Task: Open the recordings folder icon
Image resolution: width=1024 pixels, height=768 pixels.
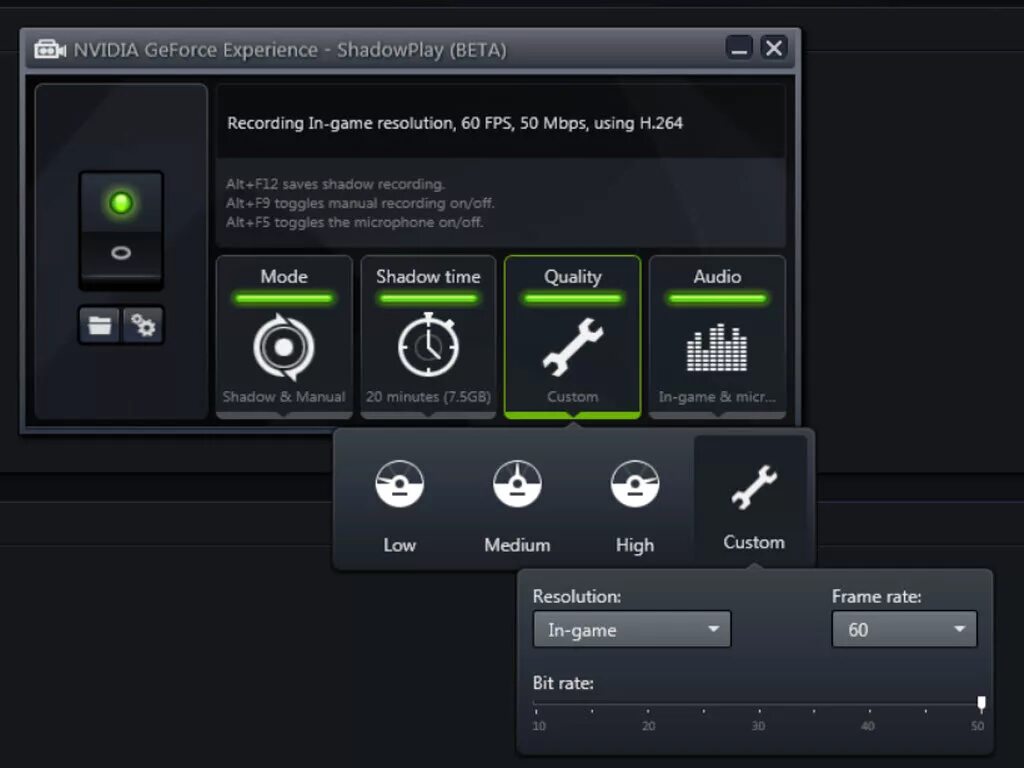Action: point(99,325)
